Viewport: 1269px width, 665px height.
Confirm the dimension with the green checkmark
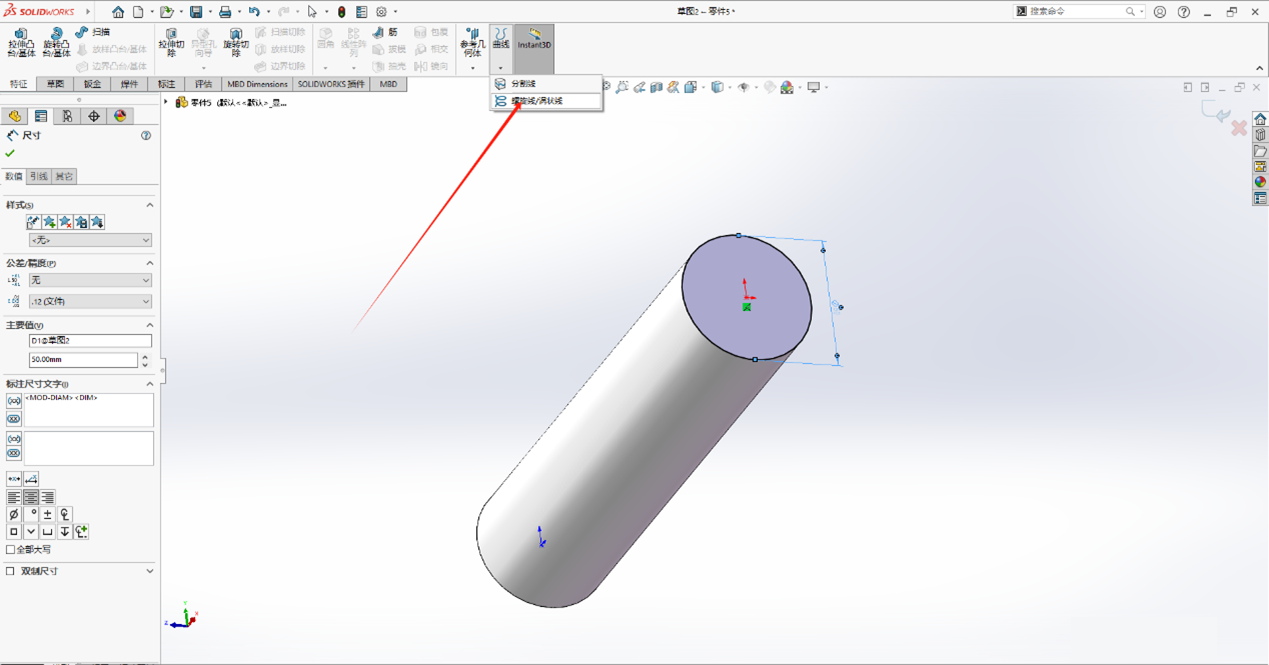[8, 155]
